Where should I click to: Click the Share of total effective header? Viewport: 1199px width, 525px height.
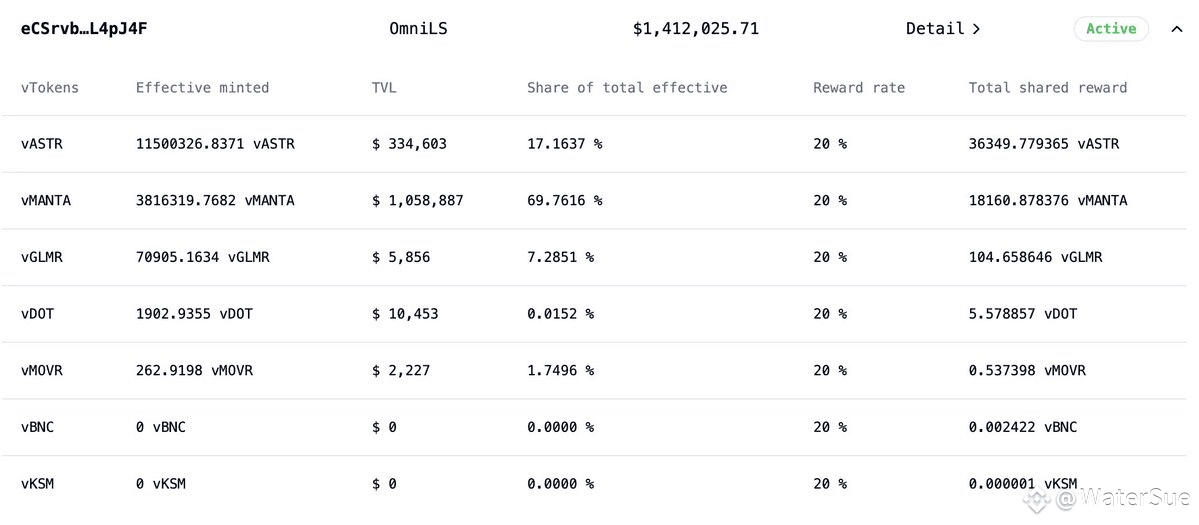627,88
